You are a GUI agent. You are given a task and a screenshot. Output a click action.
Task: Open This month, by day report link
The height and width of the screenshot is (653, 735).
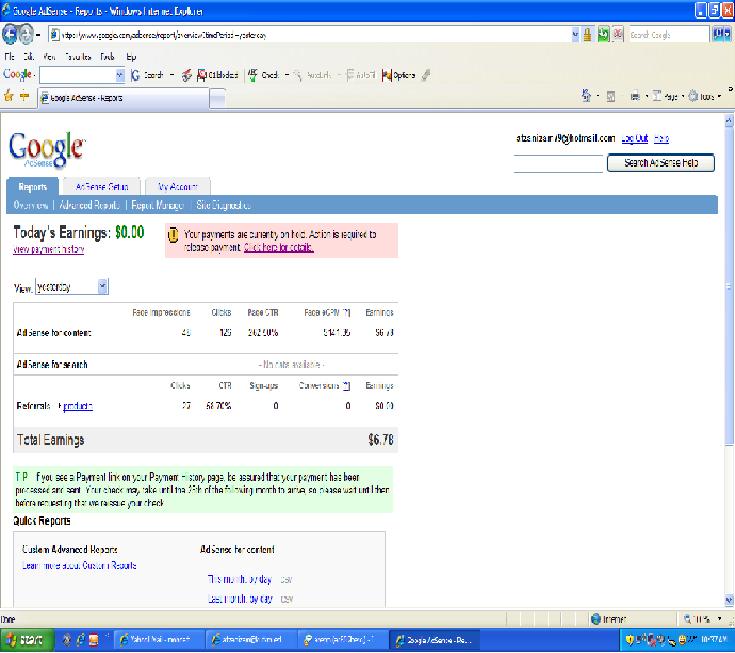(x=240, y=579)
